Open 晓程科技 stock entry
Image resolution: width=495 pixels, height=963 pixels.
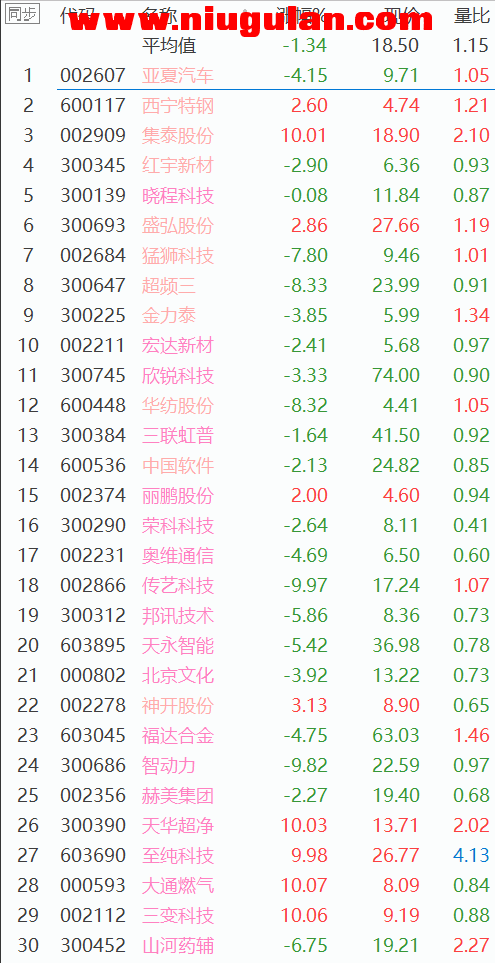[177, 195]
